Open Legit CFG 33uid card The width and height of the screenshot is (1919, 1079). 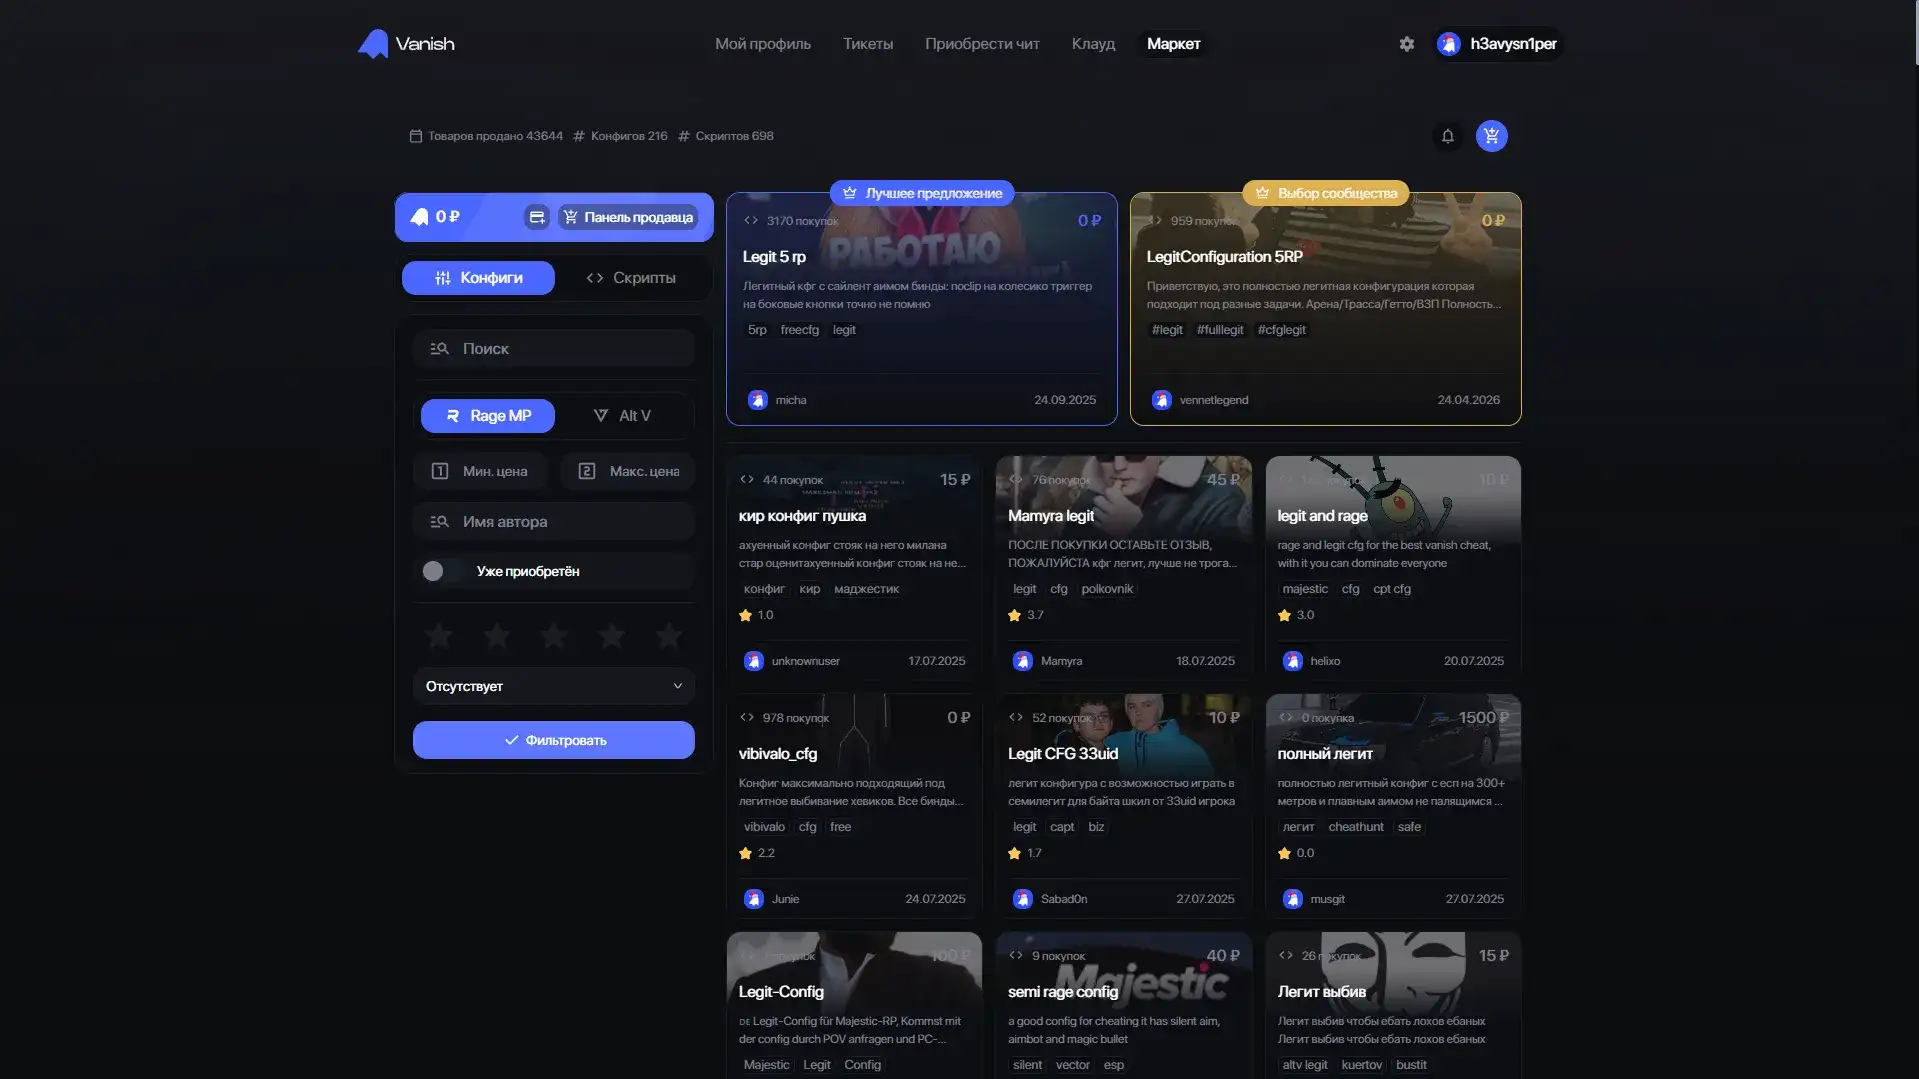pyautogui.click(x=1123, y=806)
